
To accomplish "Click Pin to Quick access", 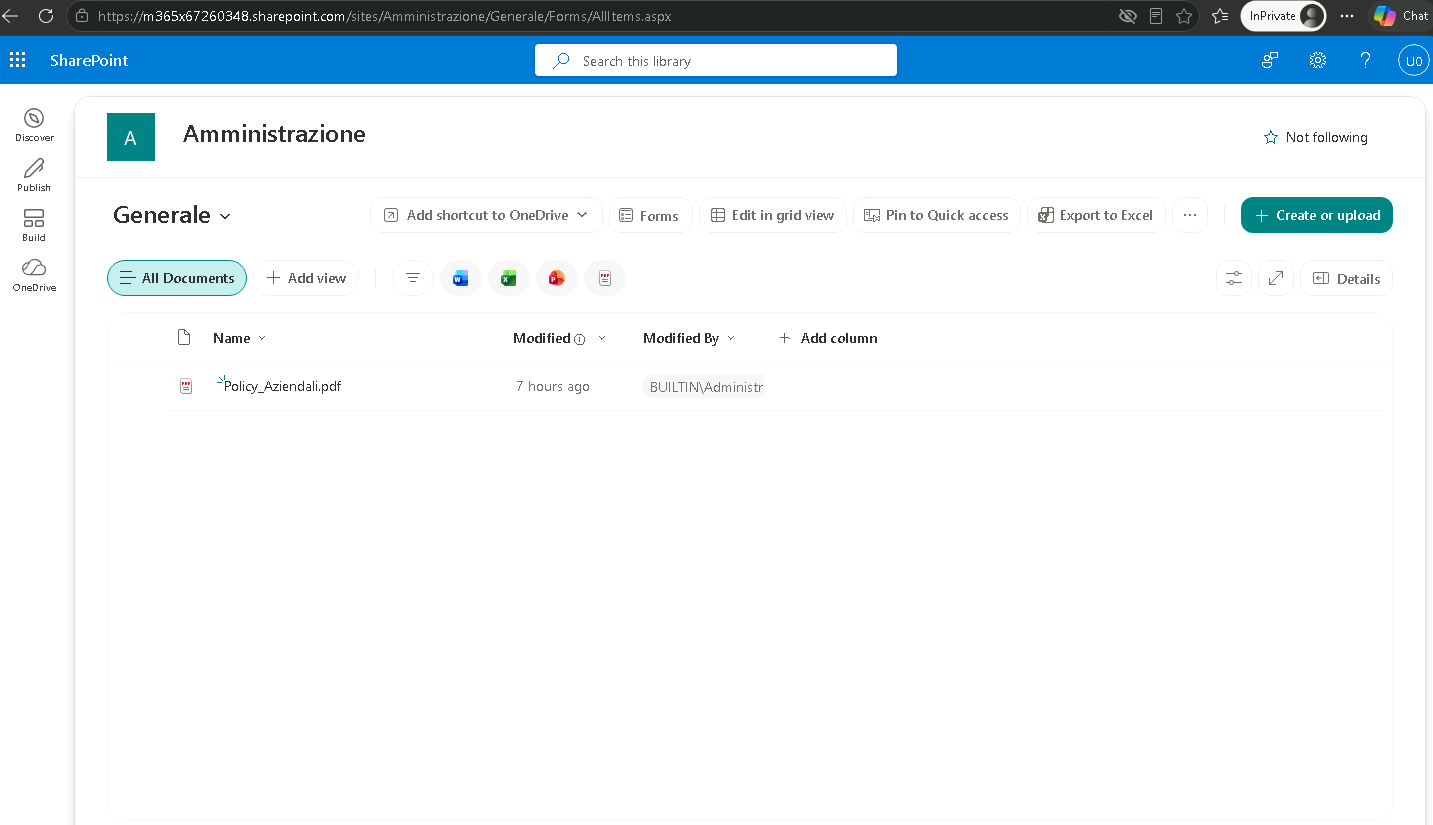I will coord(937,215).
